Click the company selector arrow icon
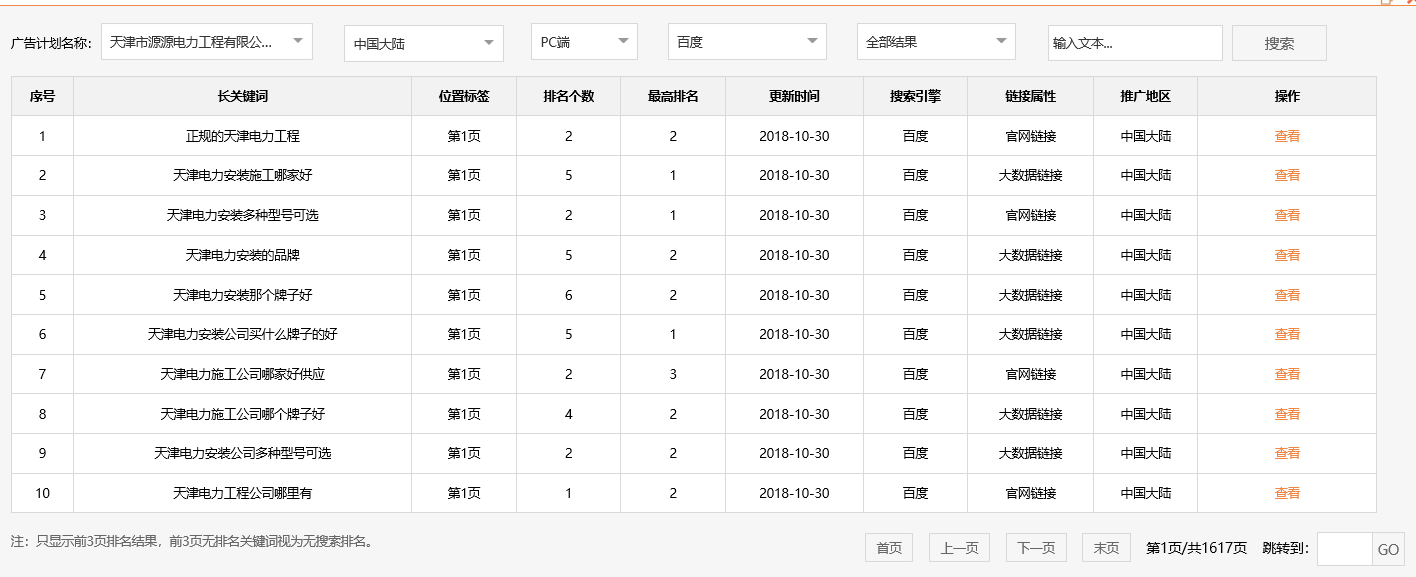1416x577 pixels. [x=297, y=42]
